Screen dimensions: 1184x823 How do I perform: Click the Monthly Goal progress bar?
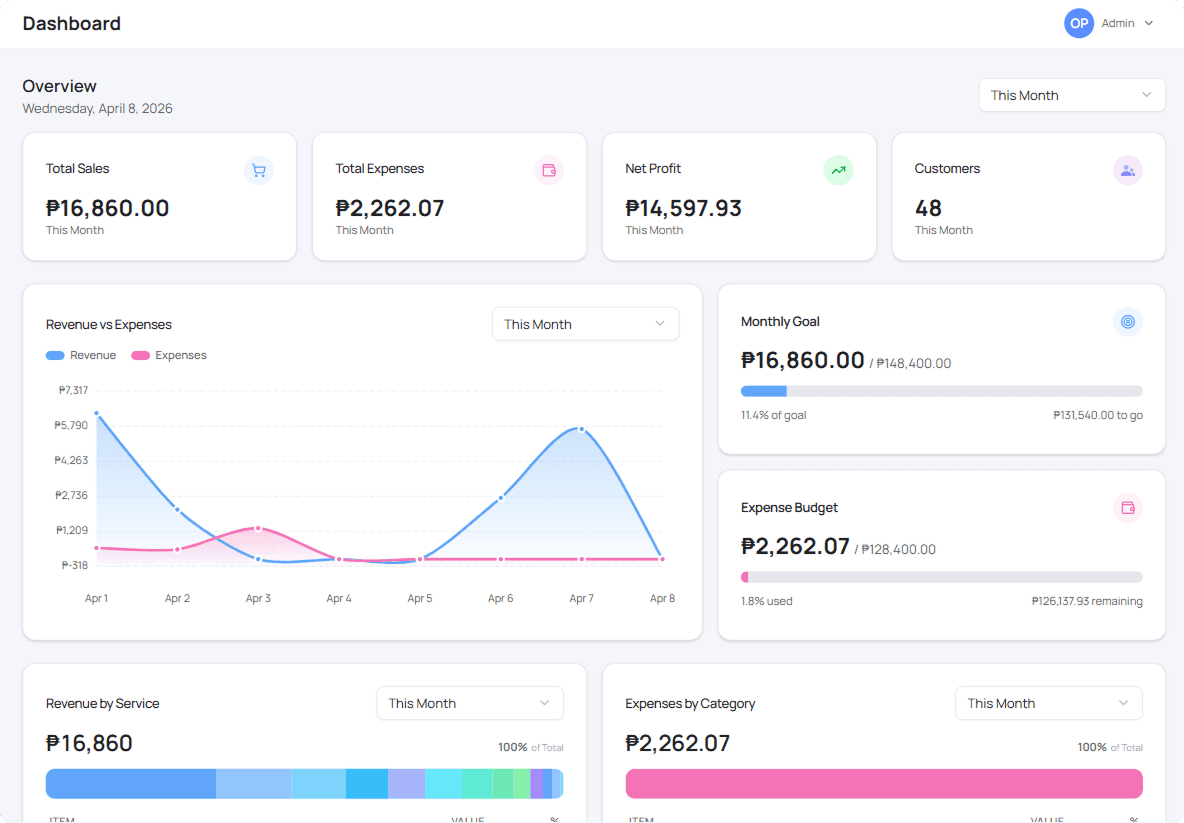pos(941,391)
